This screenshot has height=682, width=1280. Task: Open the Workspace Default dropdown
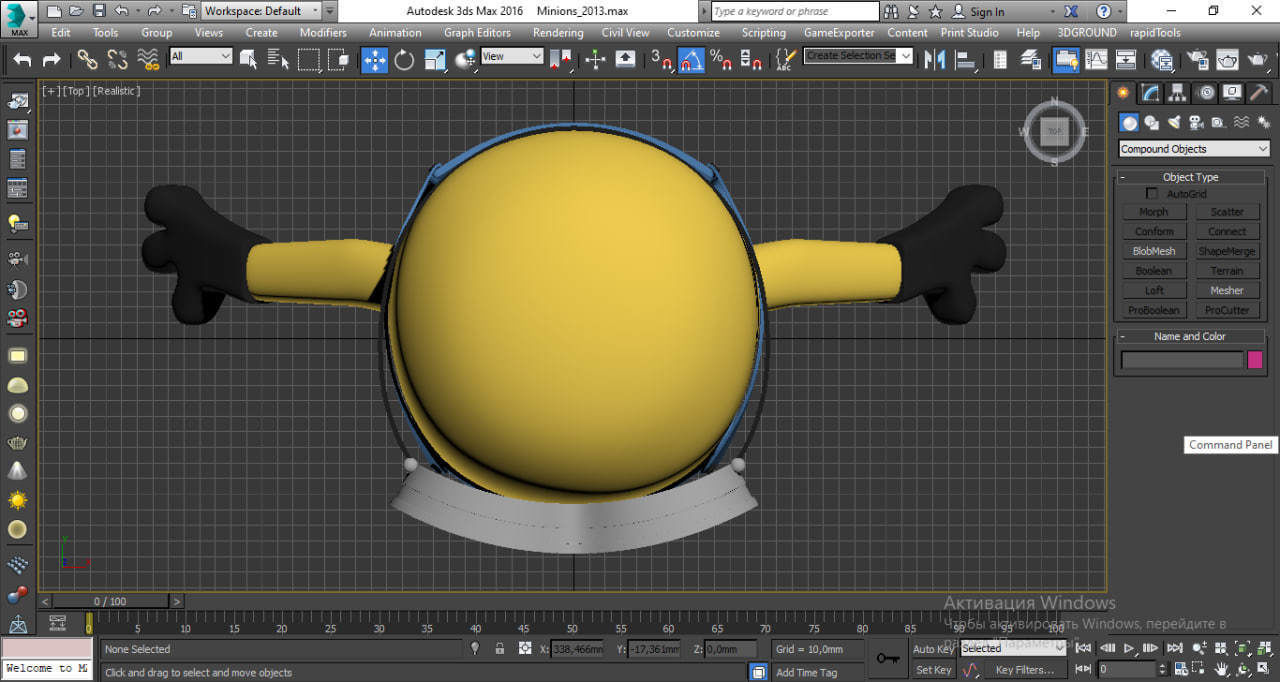click(261, 11)
